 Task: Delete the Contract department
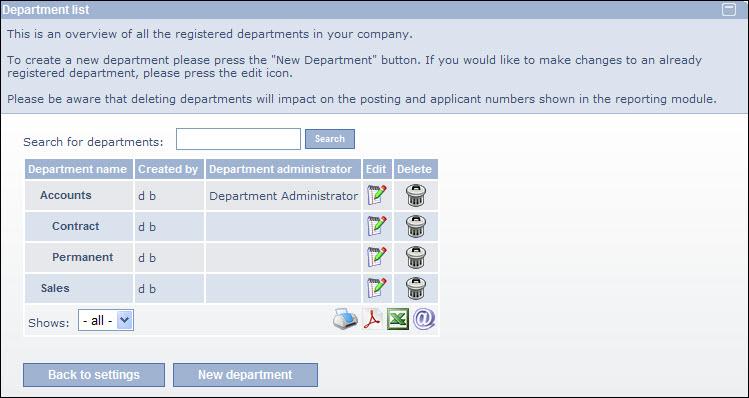coord(416,226)
